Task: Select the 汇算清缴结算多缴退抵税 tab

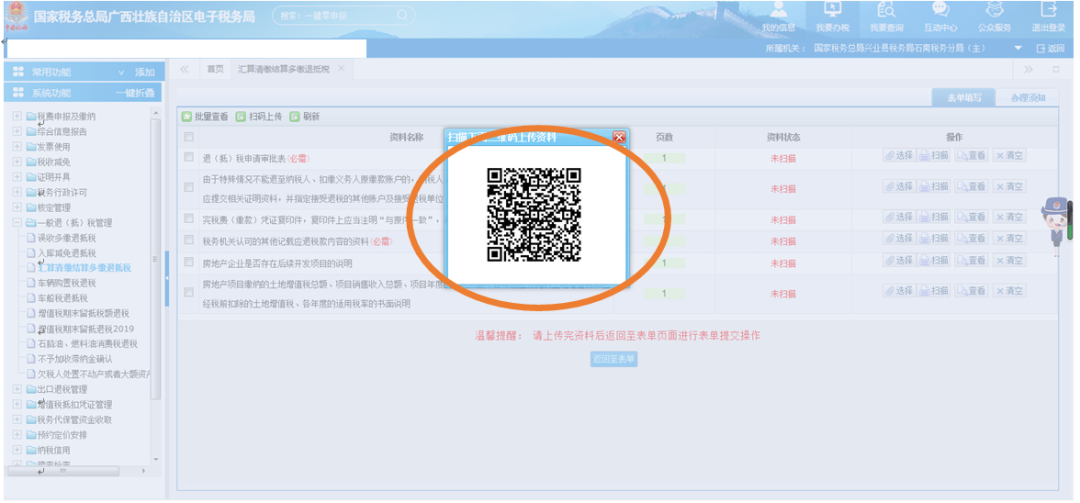Action: [284, 69]
